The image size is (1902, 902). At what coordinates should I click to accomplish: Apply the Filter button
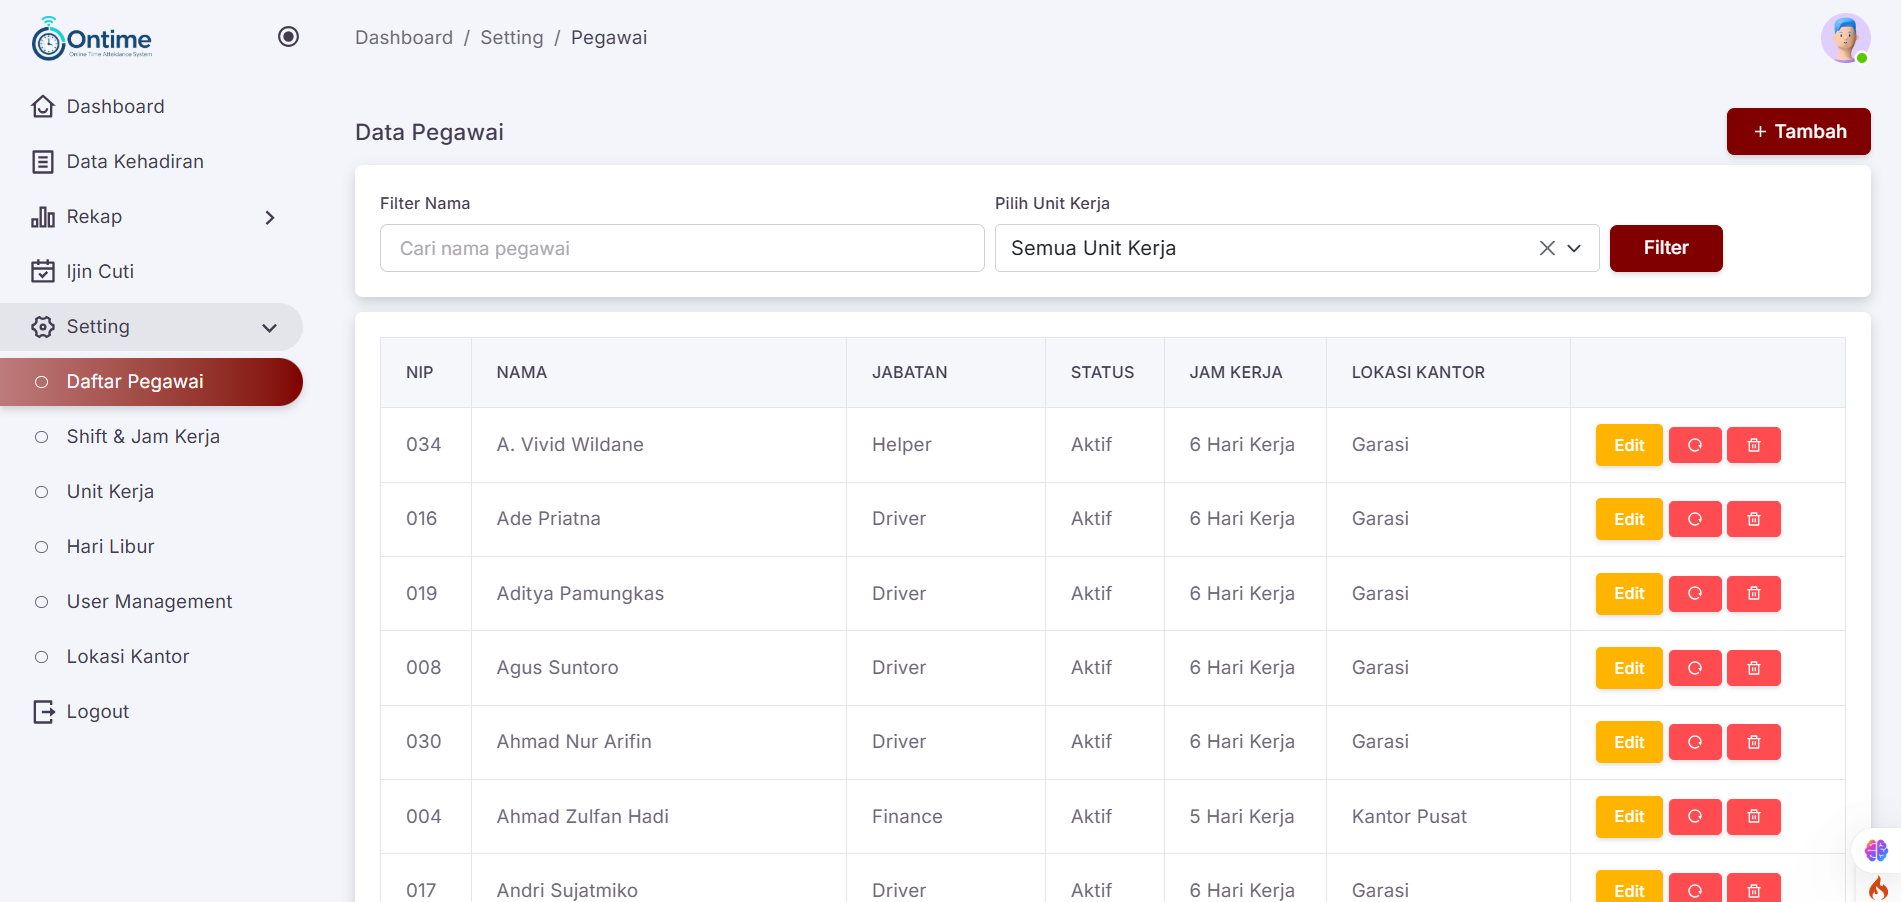(1665, 248)
